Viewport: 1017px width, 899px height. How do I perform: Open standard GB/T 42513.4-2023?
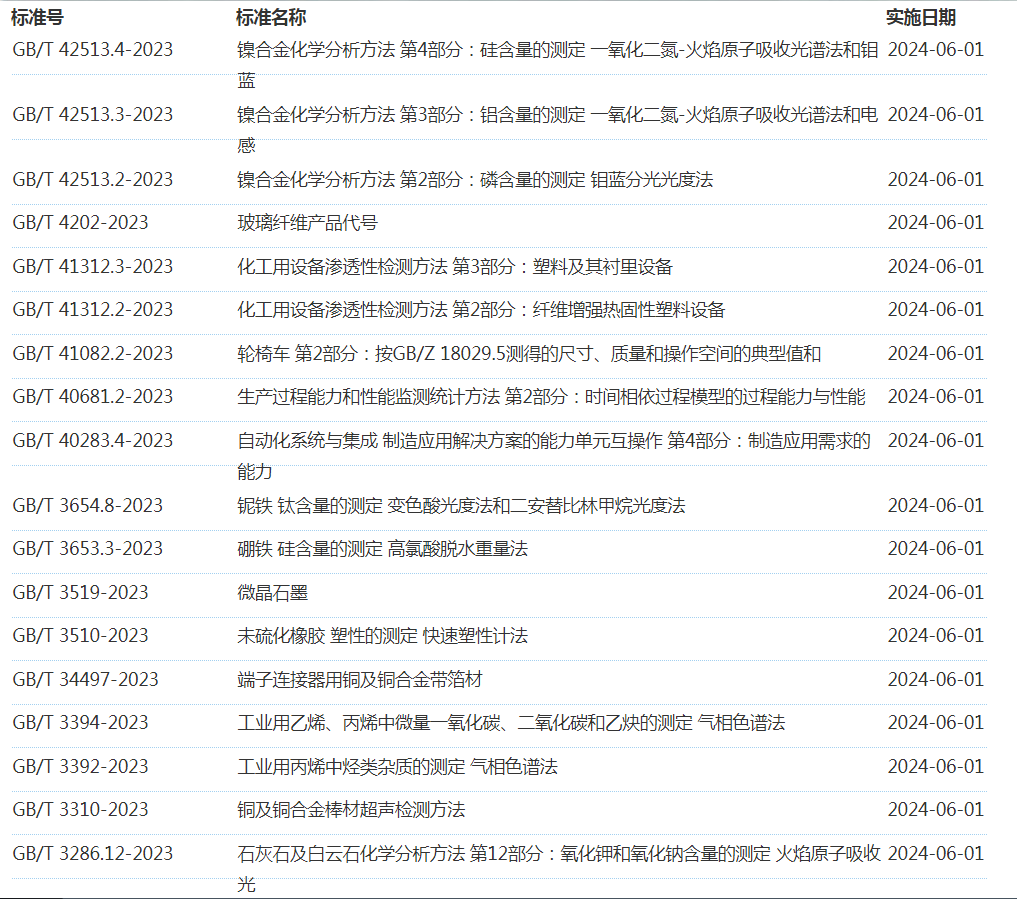point(93,50)
